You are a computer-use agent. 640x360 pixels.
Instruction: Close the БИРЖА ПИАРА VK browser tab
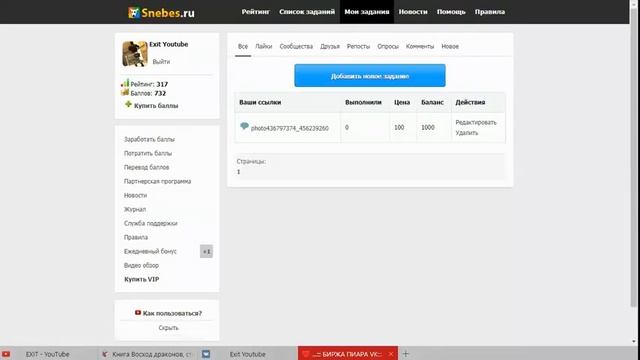point(391,354)
